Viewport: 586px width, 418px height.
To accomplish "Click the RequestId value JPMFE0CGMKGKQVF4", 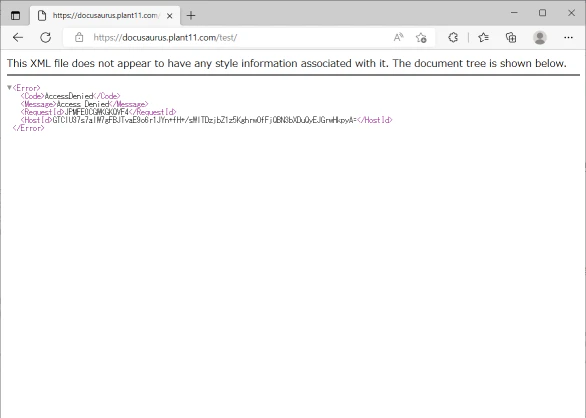I will pyautogui.click(x=96, y=112).
